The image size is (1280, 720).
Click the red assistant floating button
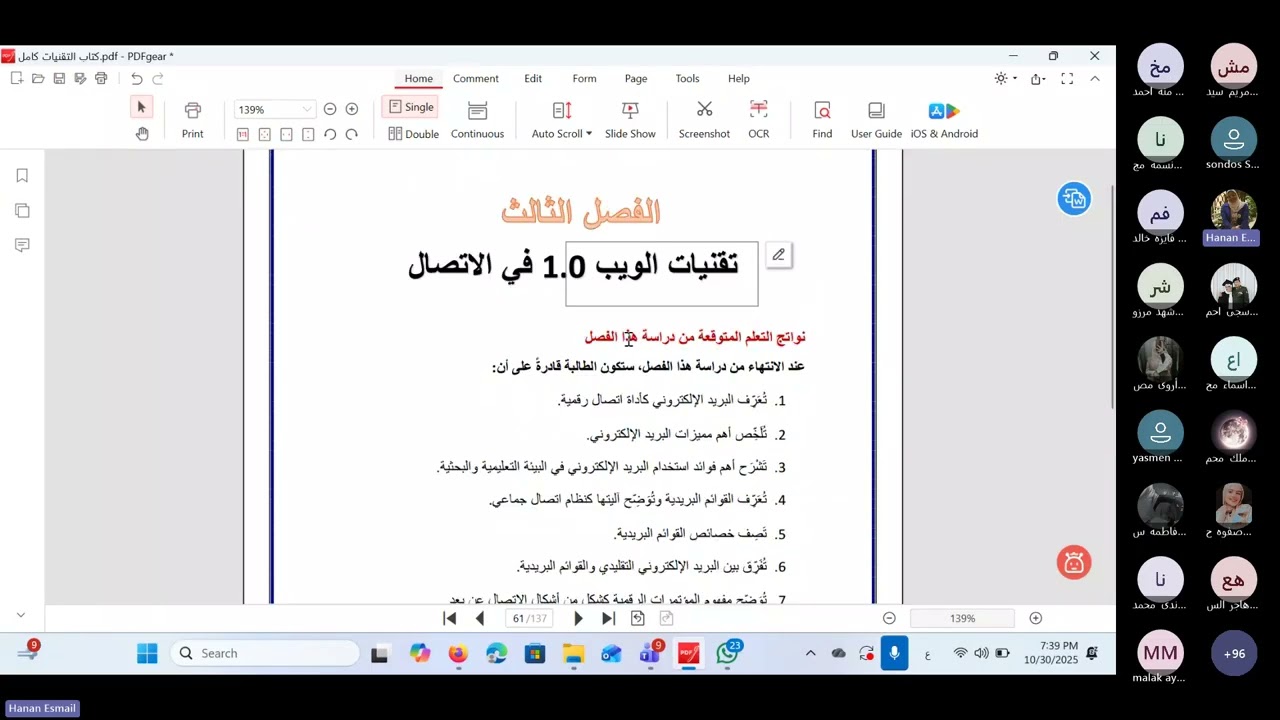[1074, 563]
